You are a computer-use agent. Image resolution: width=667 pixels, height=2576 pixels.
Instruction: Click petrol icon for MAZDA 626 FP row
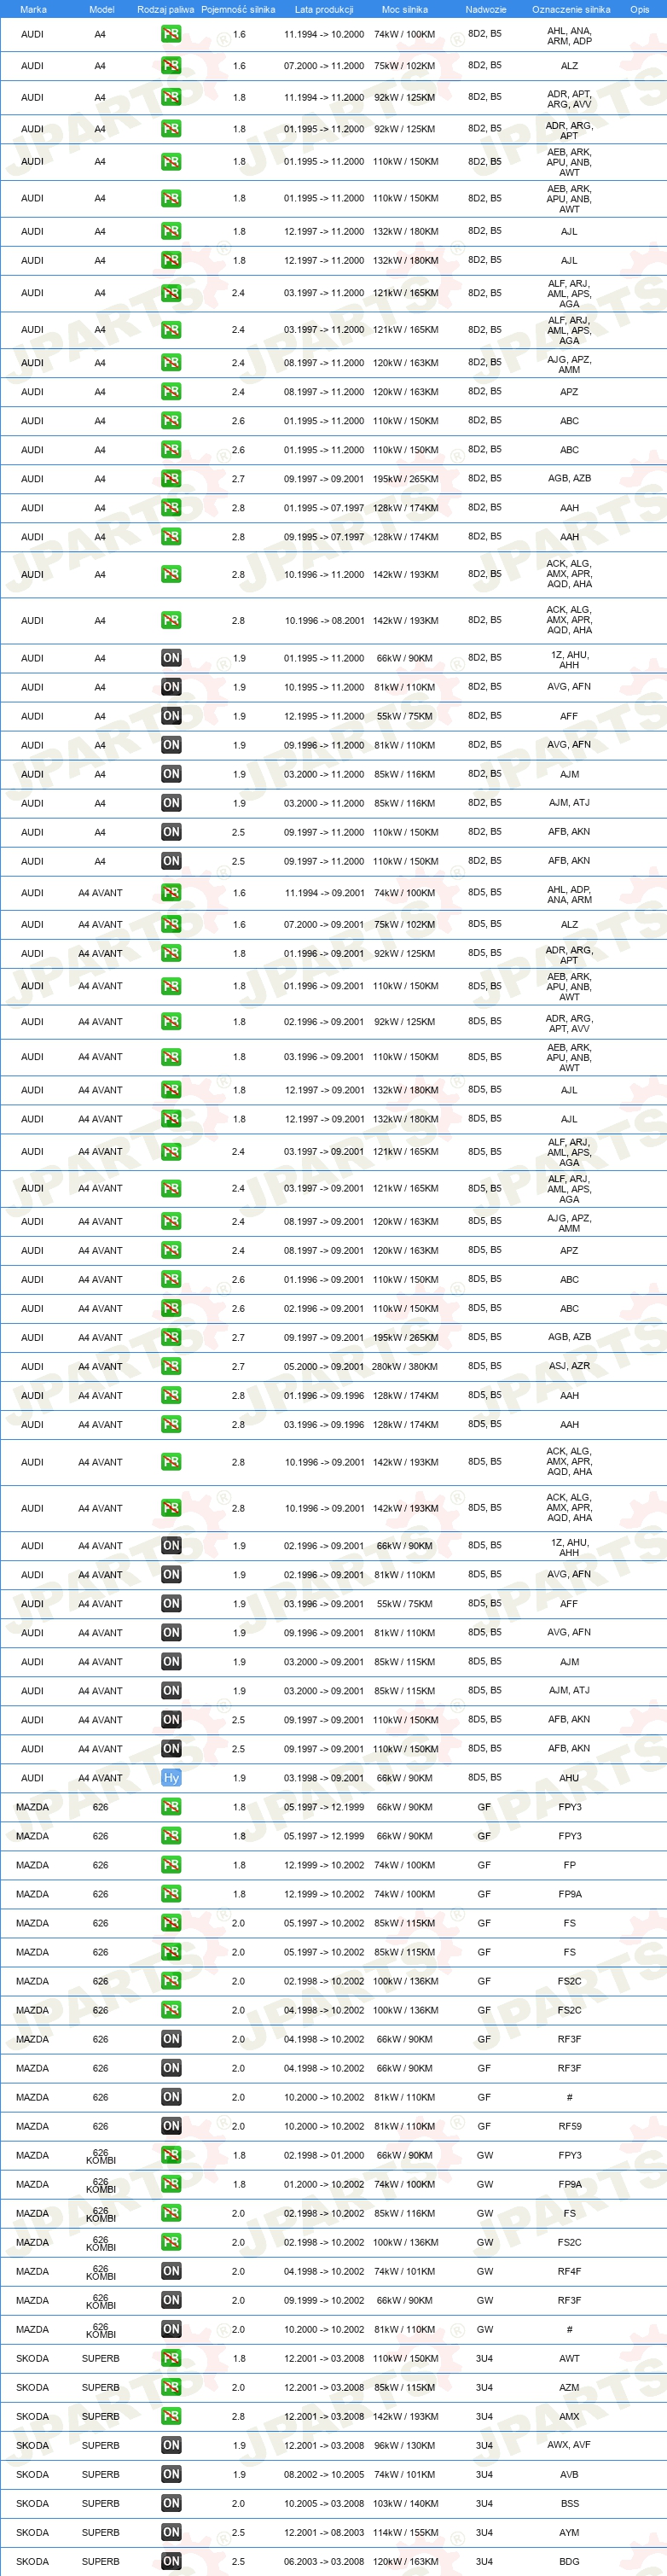coord(171,1865)
